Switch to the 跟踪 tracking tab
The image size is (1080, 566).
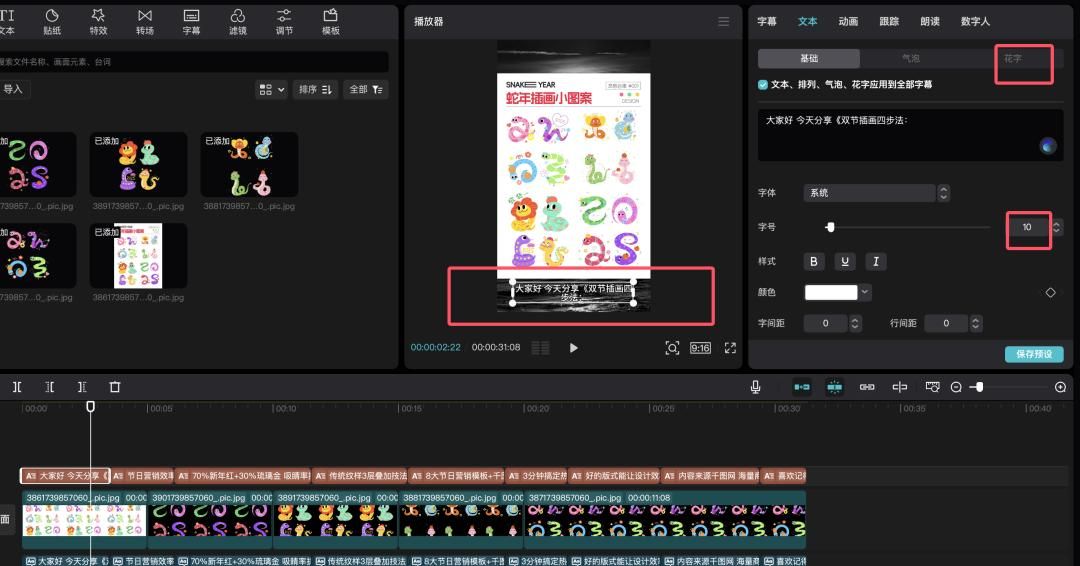889,21
